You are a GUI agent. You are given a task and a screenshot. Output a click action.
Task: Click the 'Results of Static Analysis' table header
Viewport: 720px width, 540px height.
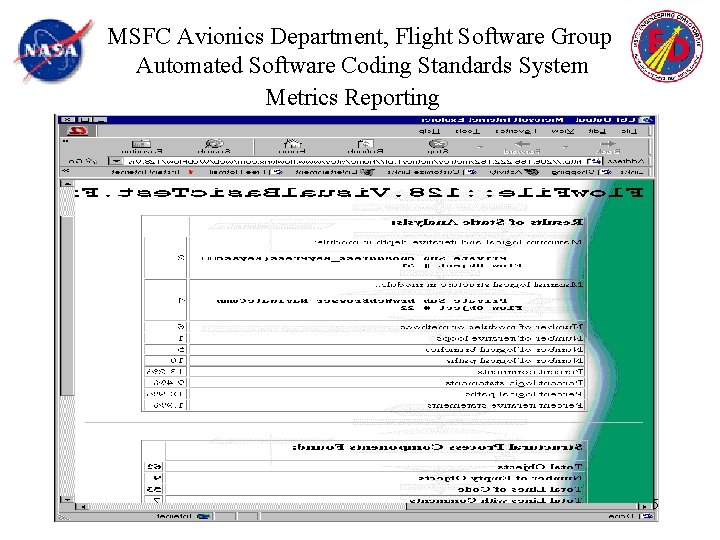click(x=487, y=222)
